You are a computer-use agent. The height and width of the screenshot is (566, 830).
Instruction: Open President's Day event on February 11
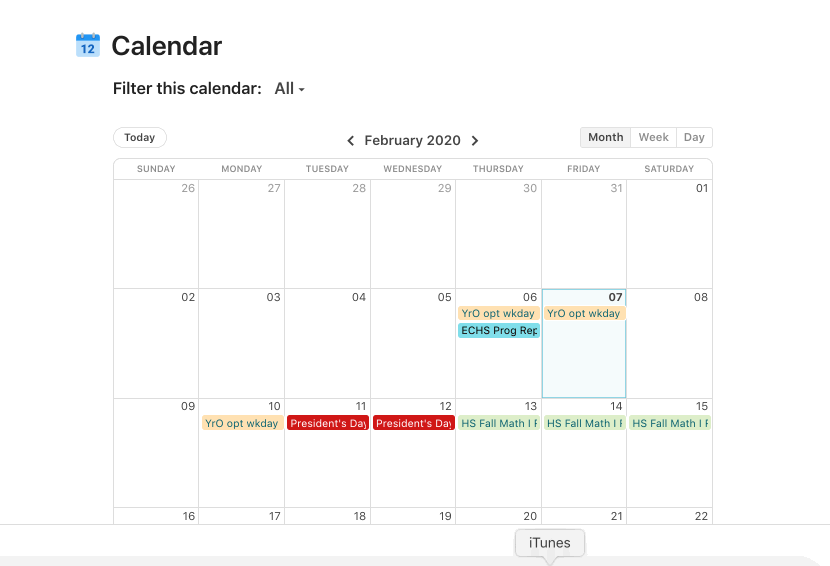point(328,423)
